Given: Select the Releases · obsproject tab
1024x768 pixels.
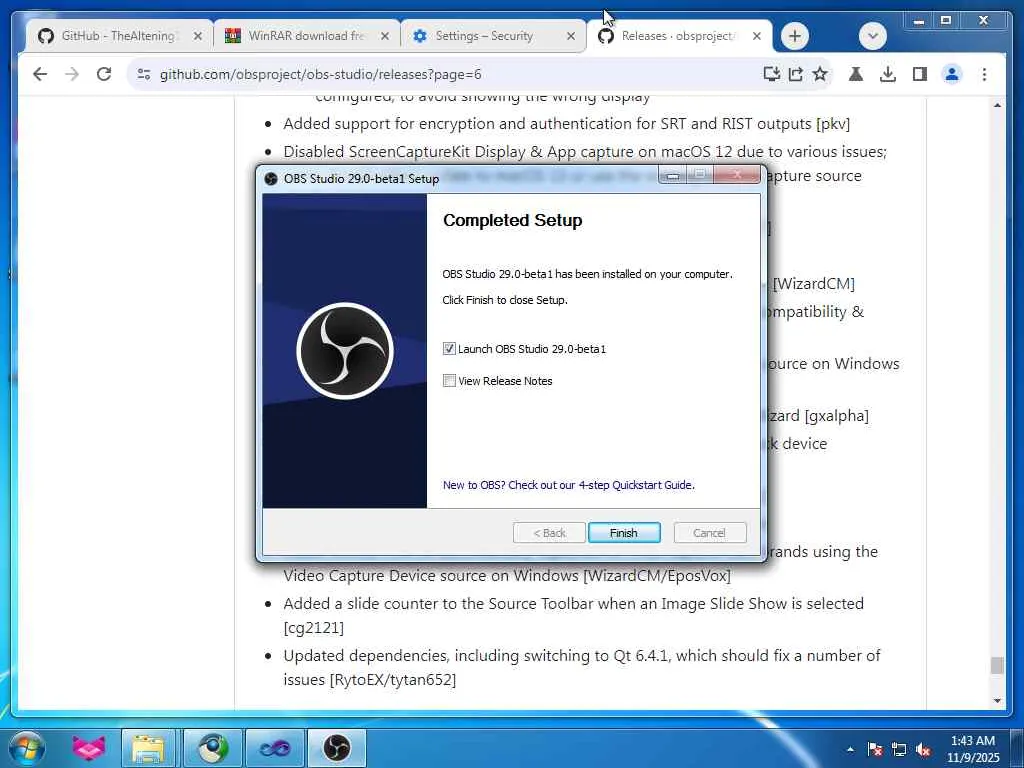Looking at the screenshot, I should pos(677,36).
